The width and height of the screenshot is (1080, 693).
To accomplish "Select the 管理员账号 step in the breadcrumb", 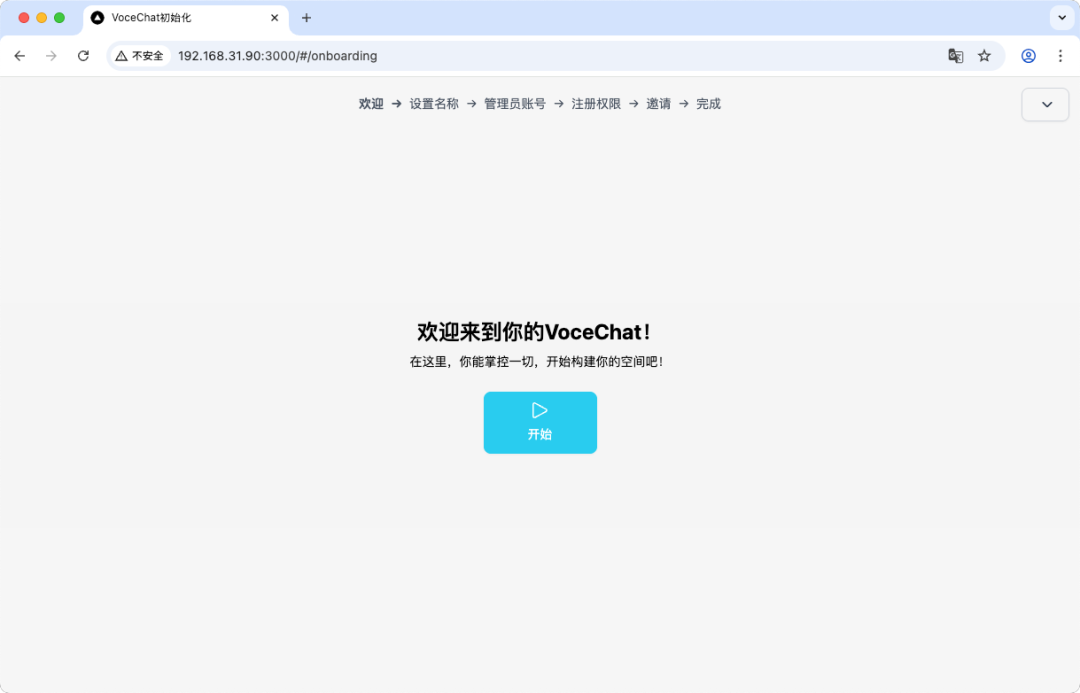I will (514, 103).
